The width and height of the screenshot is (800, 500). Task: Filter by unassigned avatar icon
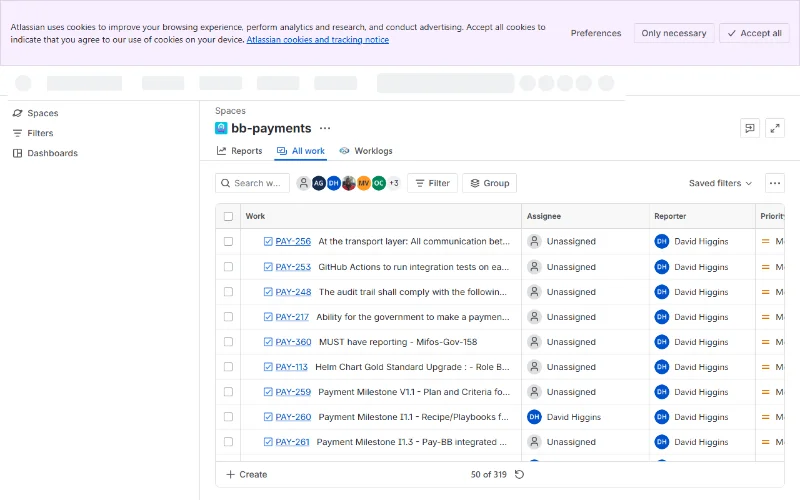(x=304, y=183)
